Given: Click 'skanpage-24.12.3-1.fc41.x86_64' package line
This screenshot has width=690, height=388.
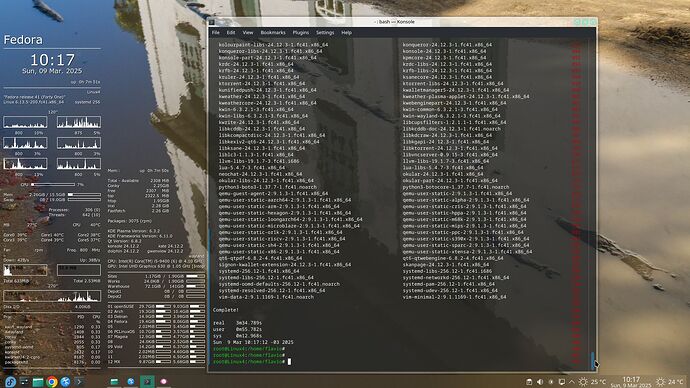Looking at the screenshot, I should pos(445,265).
